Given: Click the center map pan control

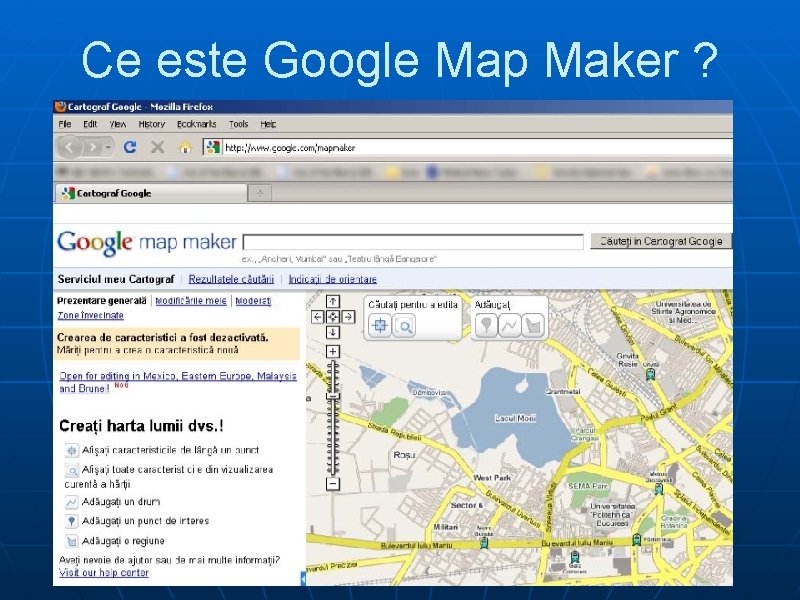Looking at the screenshot, I should click(x=333, y=317).
